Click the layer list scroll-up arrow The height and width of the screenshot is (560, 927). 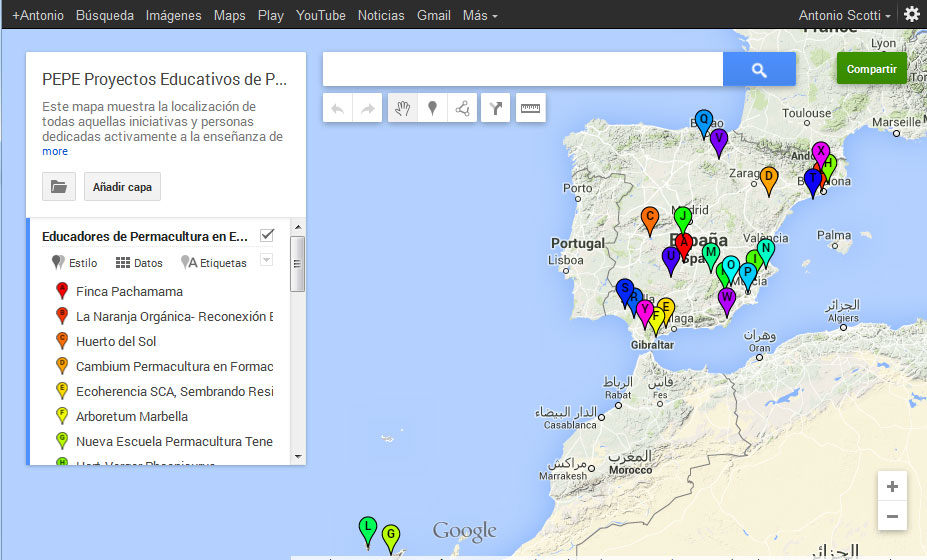tap(298, 227)
